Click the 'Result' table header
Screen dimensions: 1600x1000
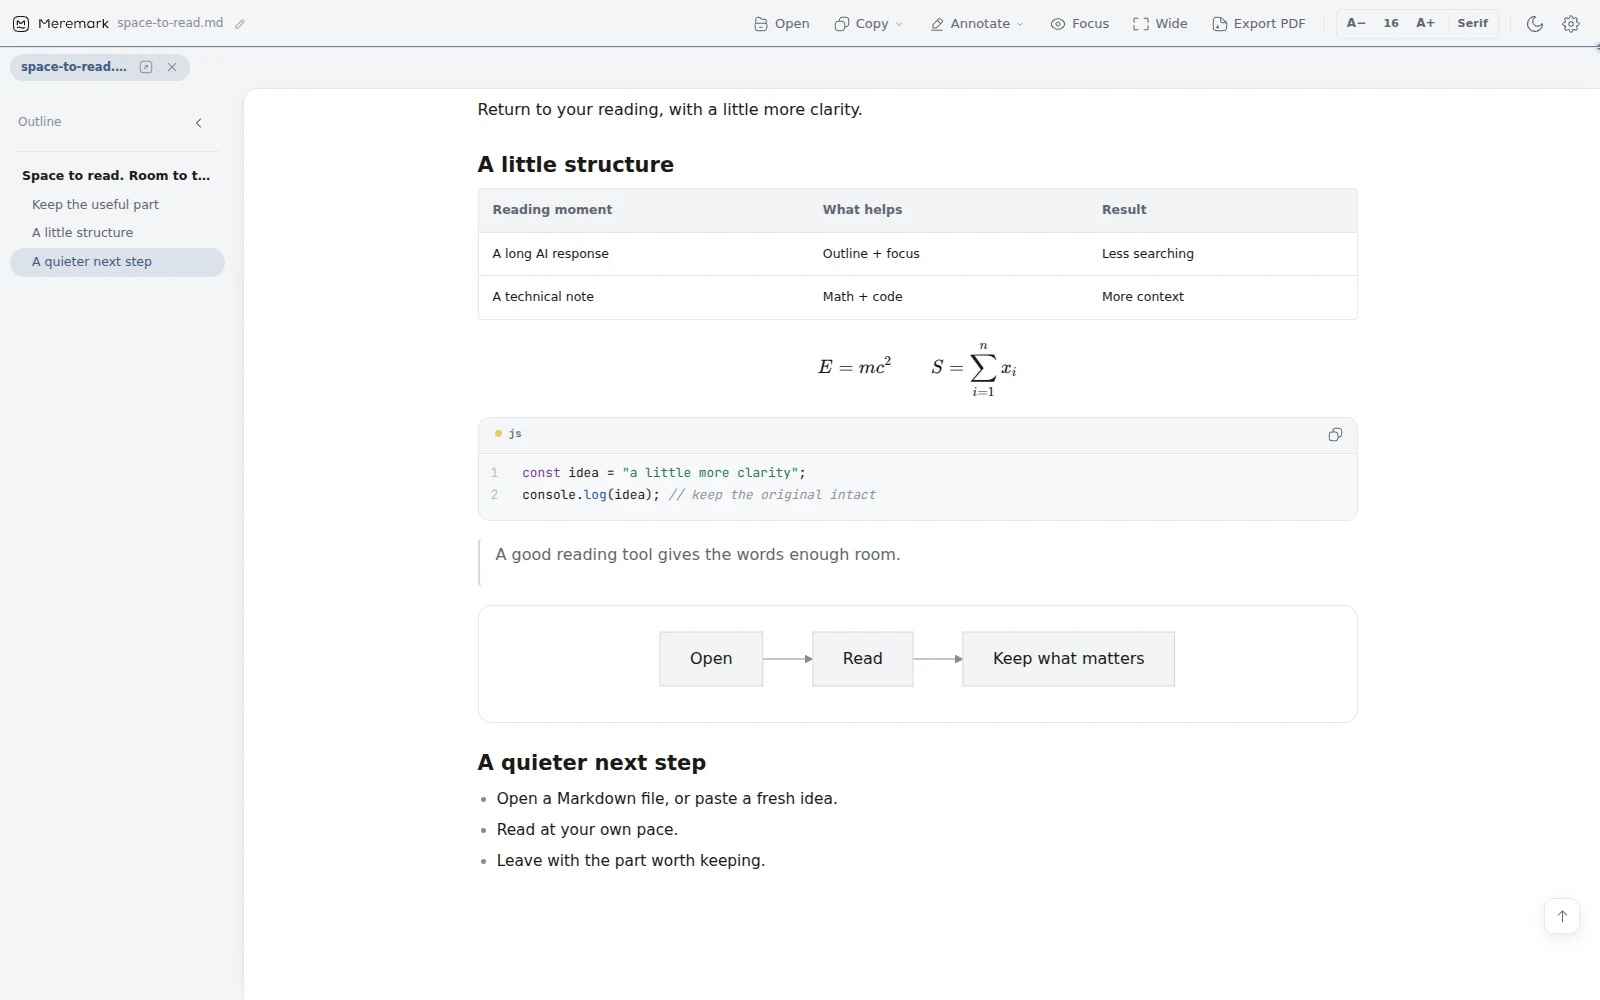[x=1124, y=210]
